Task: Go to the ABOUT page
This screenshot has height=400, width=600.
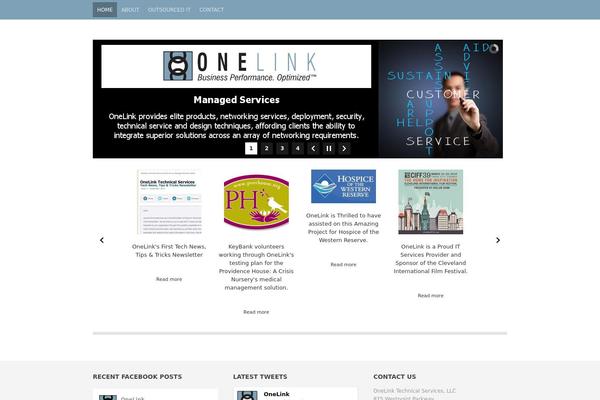Action: (x=130, y=10)
